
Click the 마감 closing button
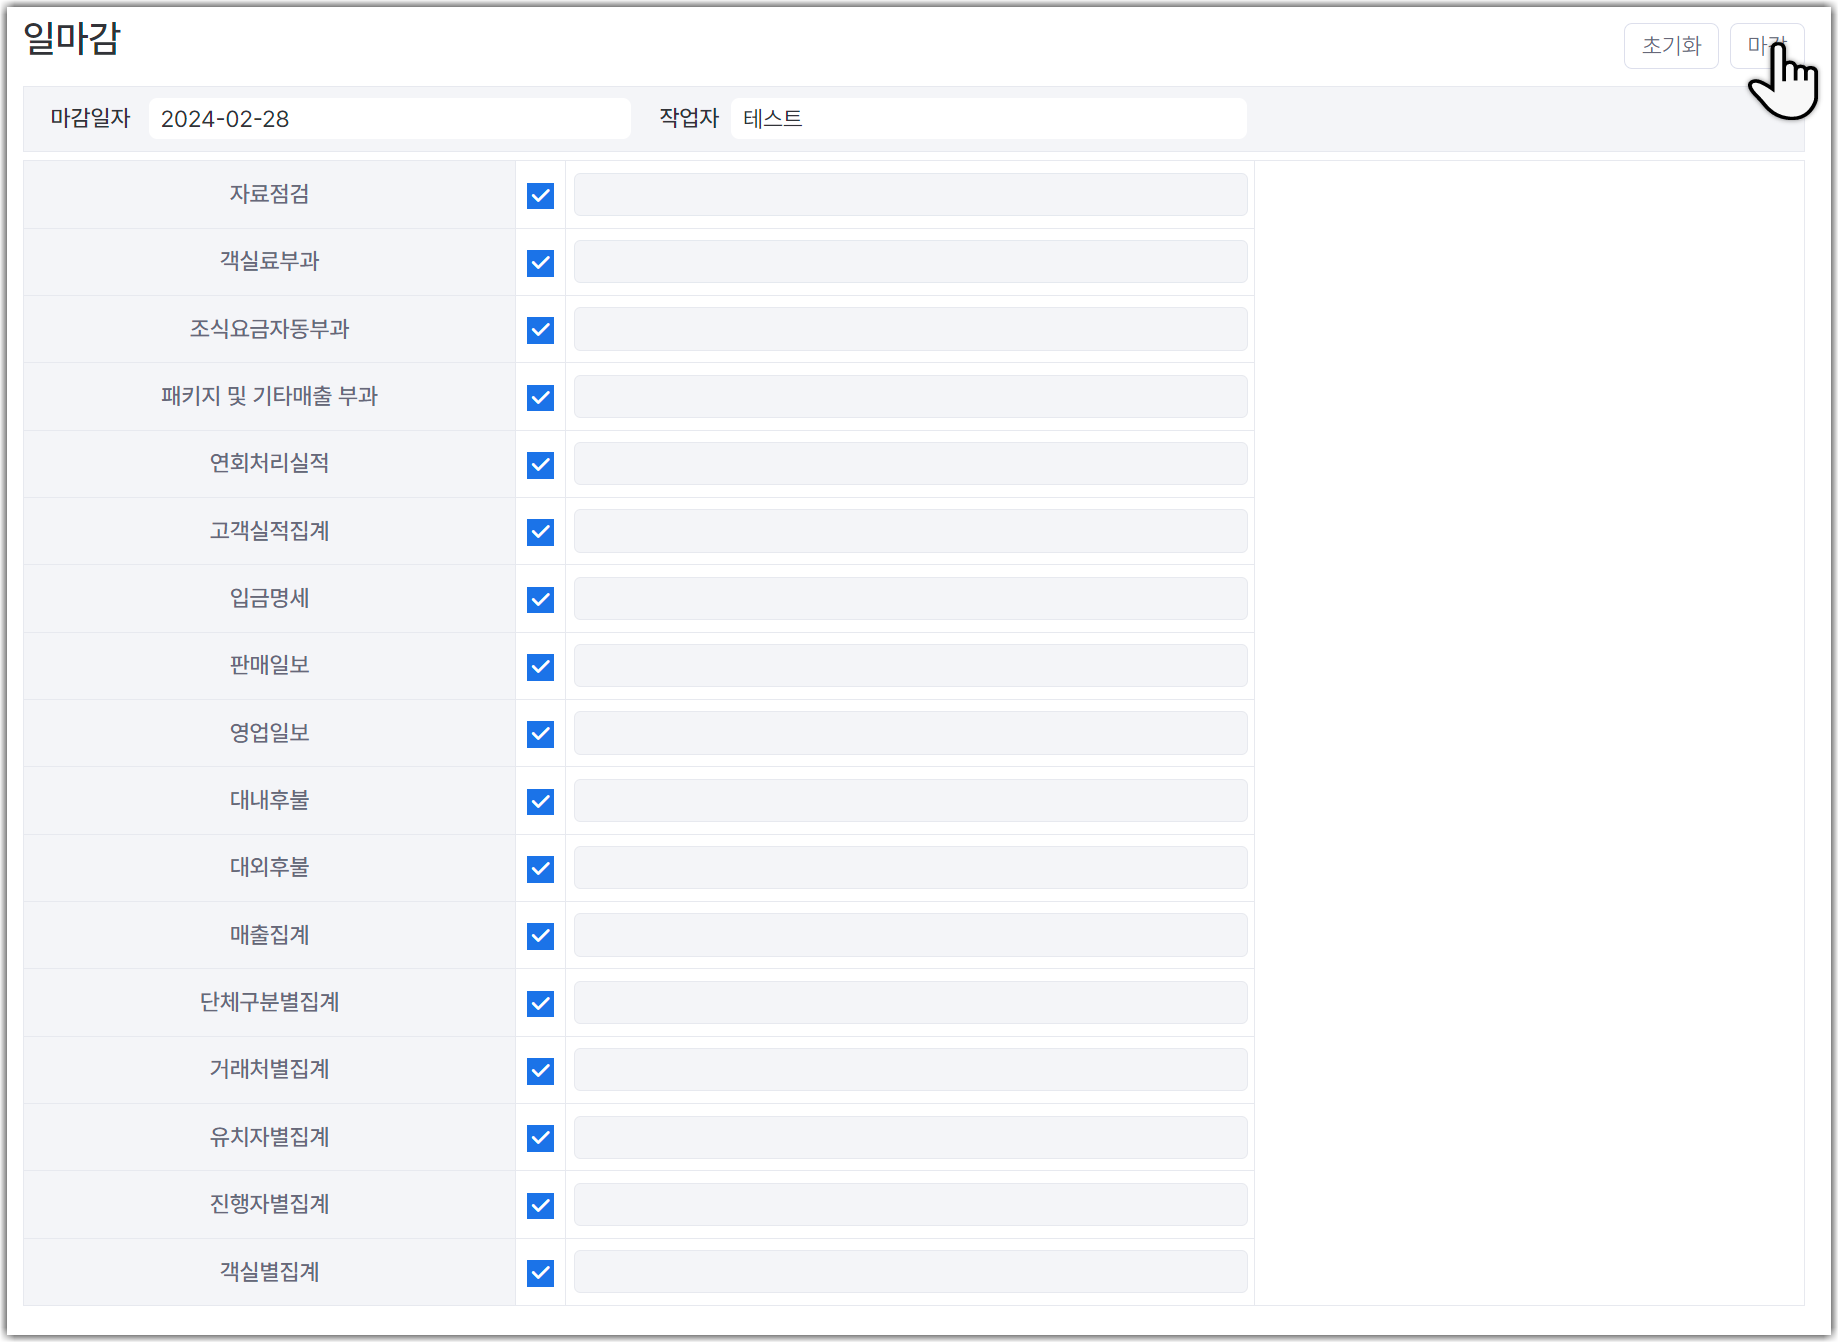click(1767, 46)
